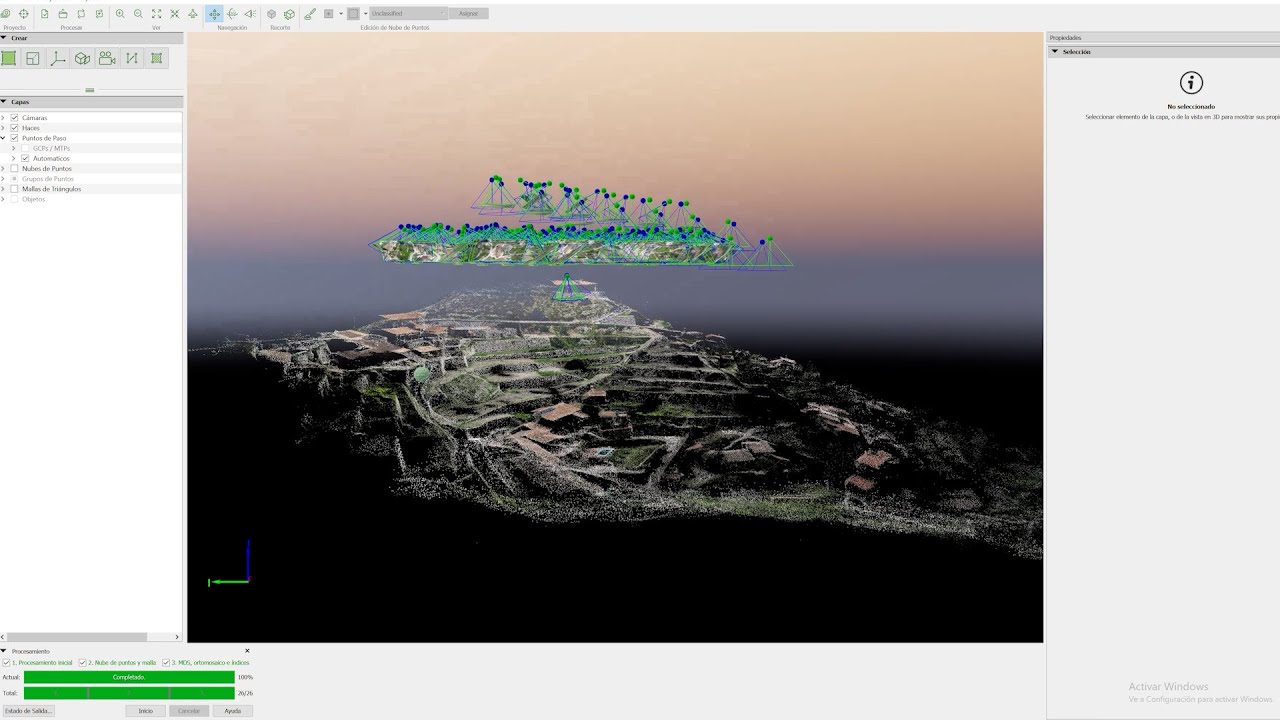Open the Estado de Salida button
The height and width of the screenshot is (720, 1280).
28,711
